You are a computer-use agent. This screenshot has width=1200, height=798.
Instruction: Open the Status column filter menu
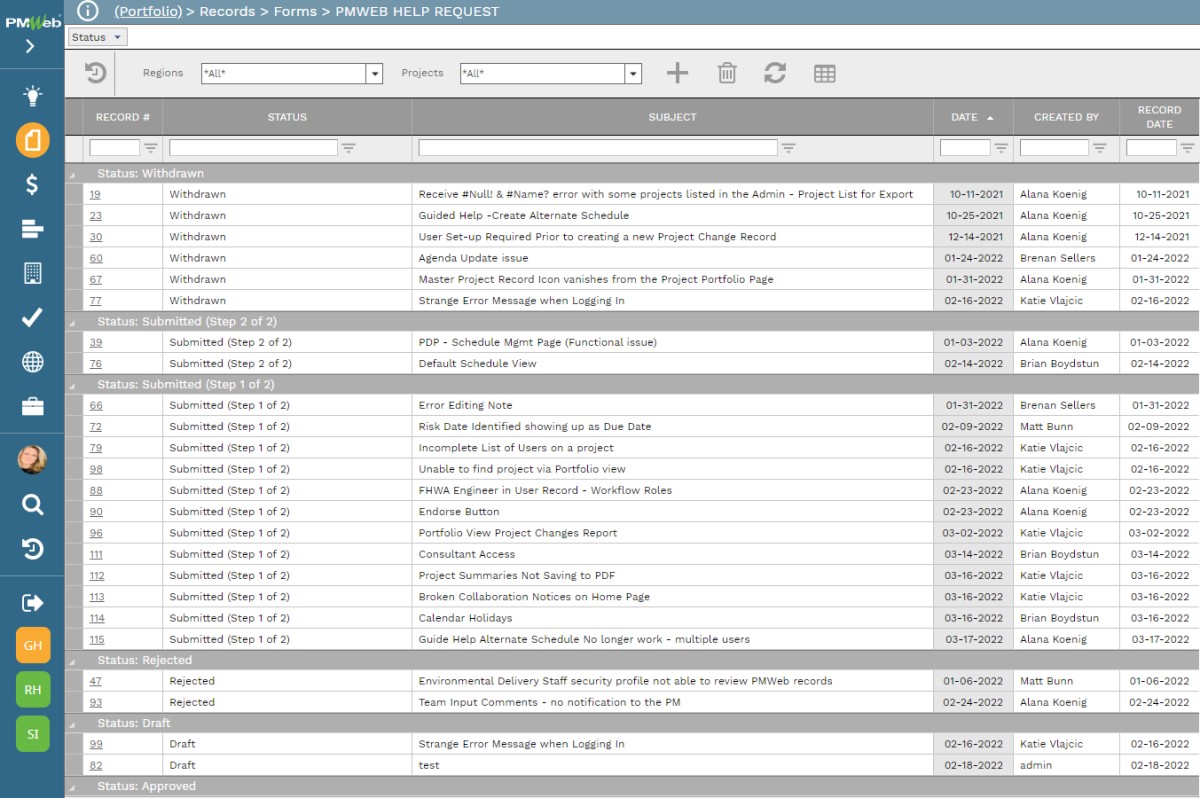pos(349,148)
